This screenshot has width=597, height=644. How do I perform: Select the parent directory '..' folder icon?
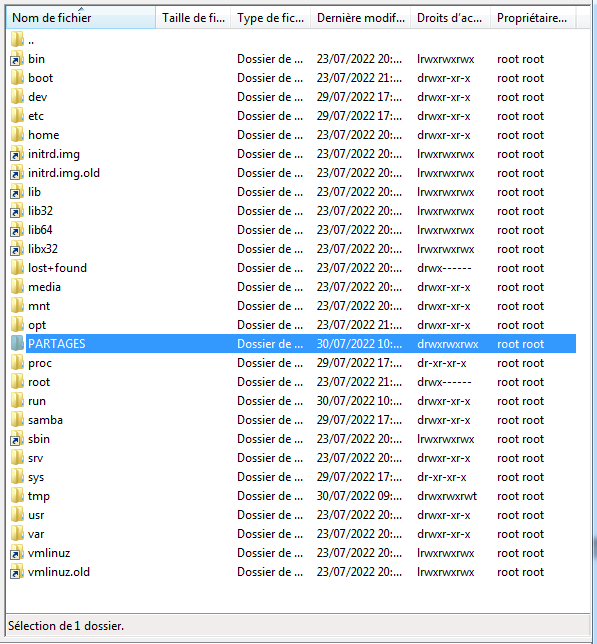pos(17,40)
